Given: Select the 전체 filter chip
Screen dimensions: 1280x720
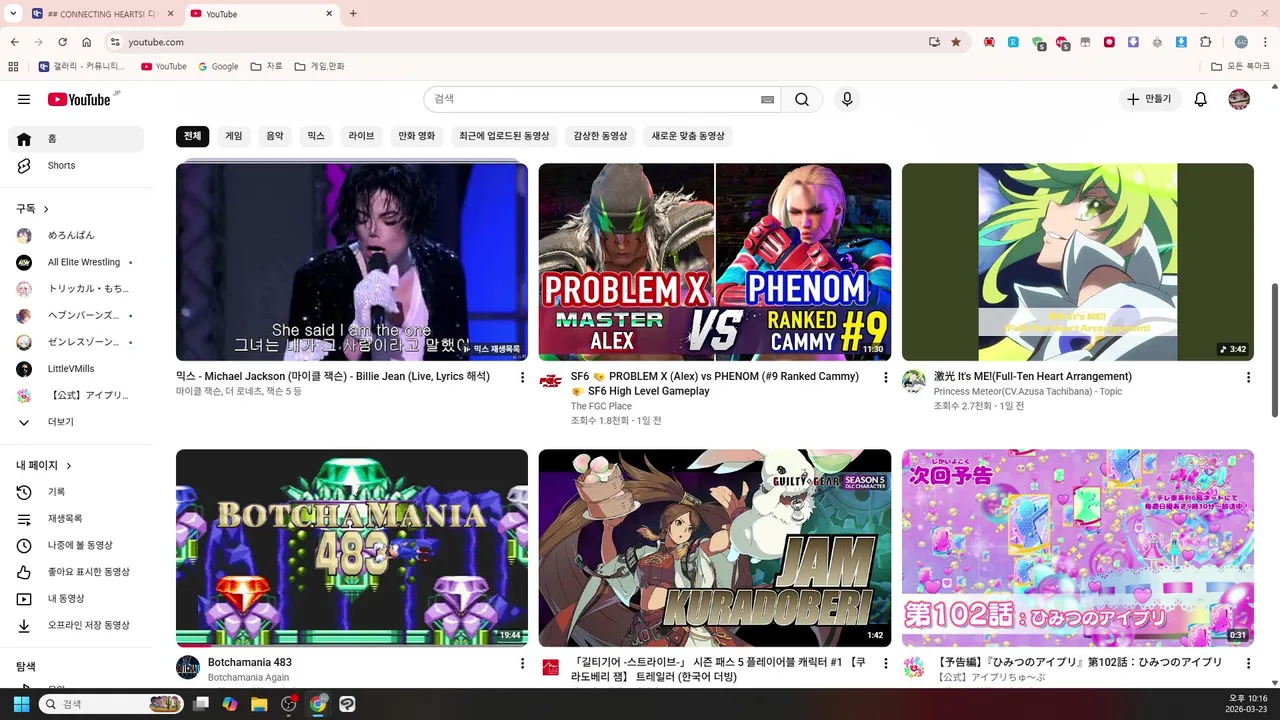Looking at the screenshot, I should click(192, 136).
